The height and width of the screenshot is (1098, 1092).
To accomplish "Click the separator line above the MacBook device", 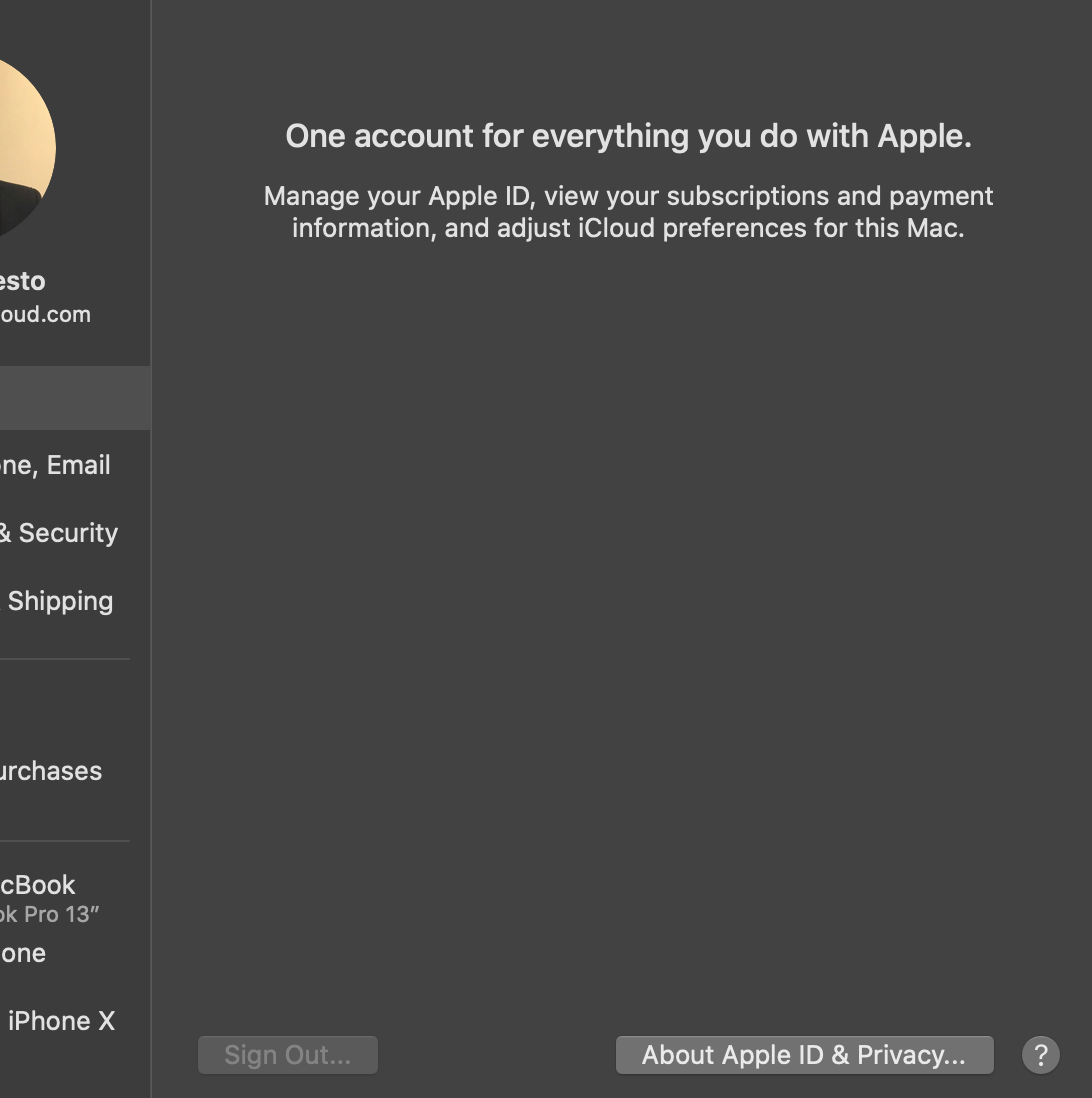I will (x=65, y=841).
